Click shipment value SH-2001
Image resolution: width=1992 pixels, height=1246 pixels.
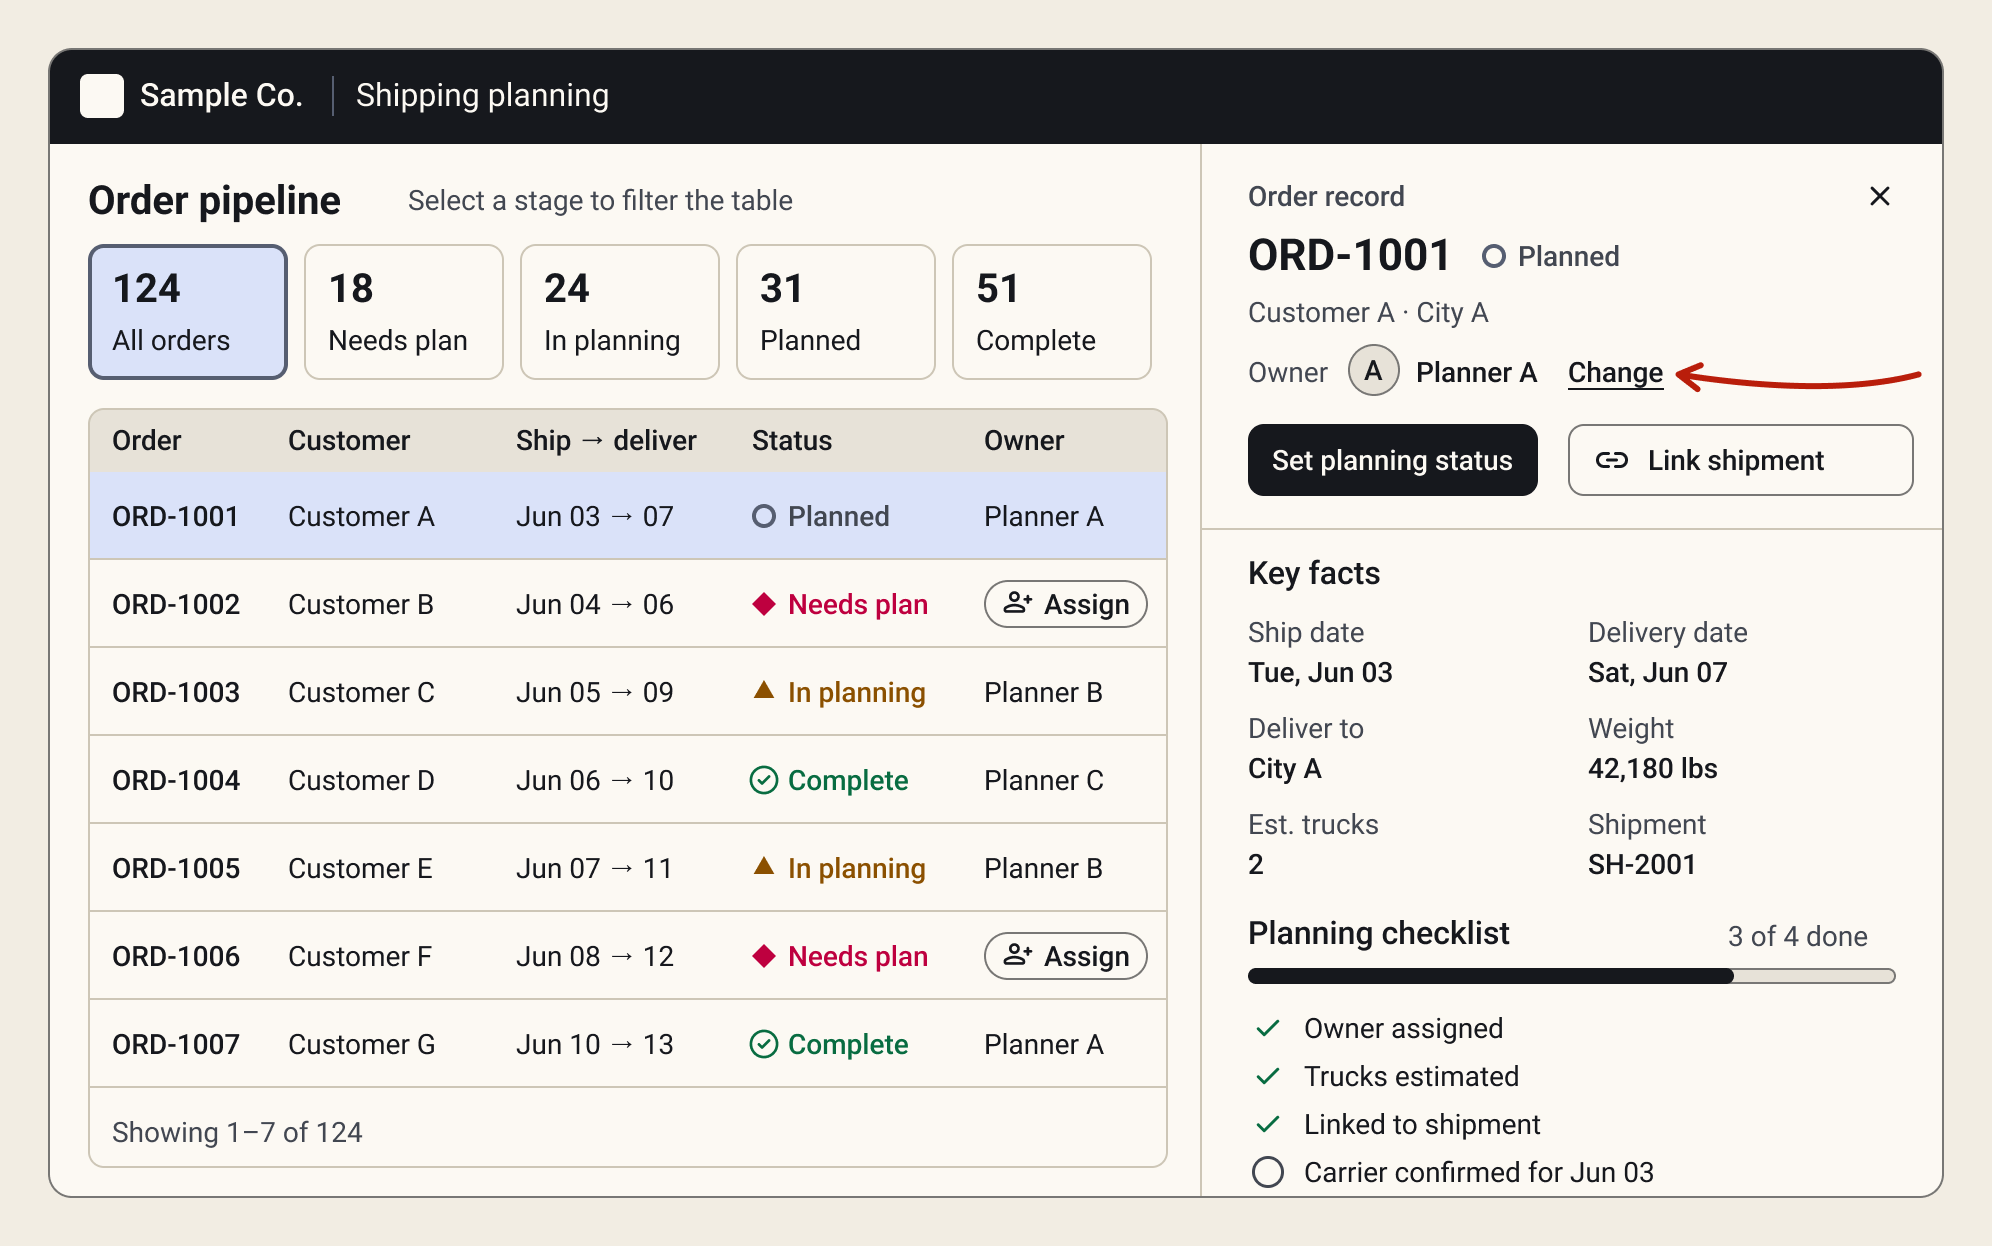(x=1642, y=864)
